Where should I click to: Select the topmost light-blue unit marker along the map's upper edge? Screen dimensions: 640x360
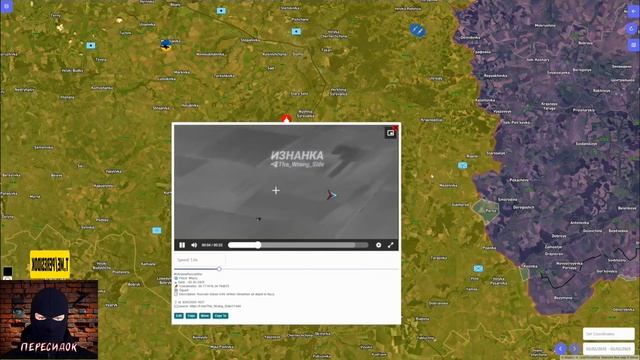tap(221, 11)
